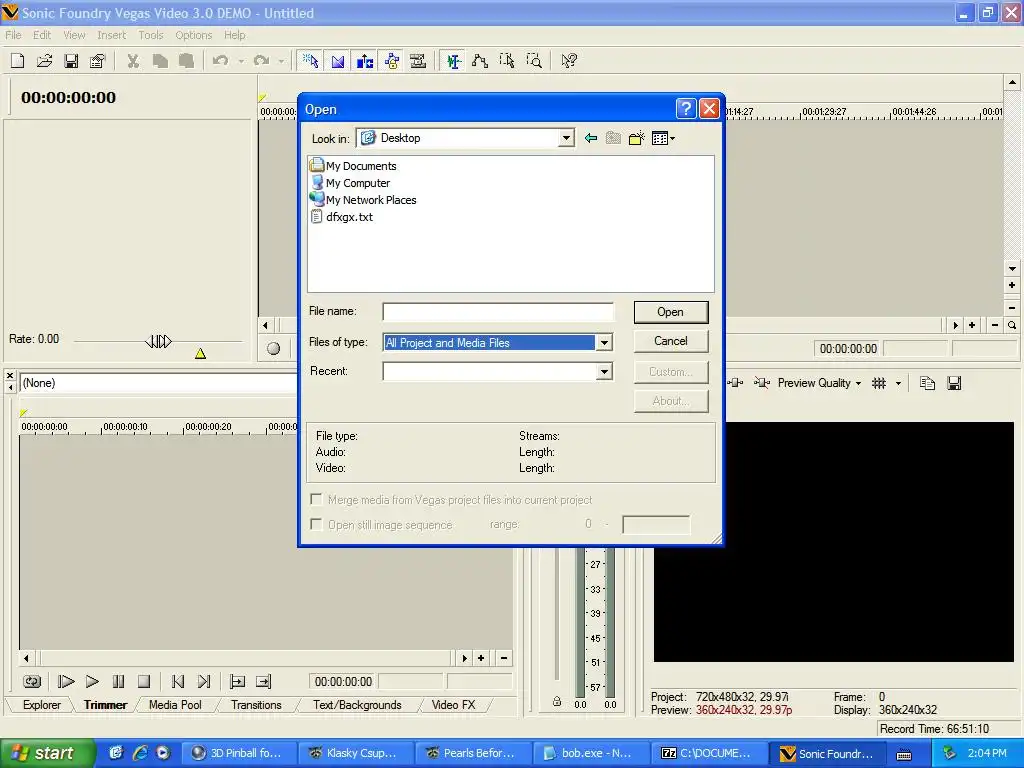This screenshot has width=1024, height=768.
Task: Open the Redo history dropdown arrow
Action: click(281, 61)
